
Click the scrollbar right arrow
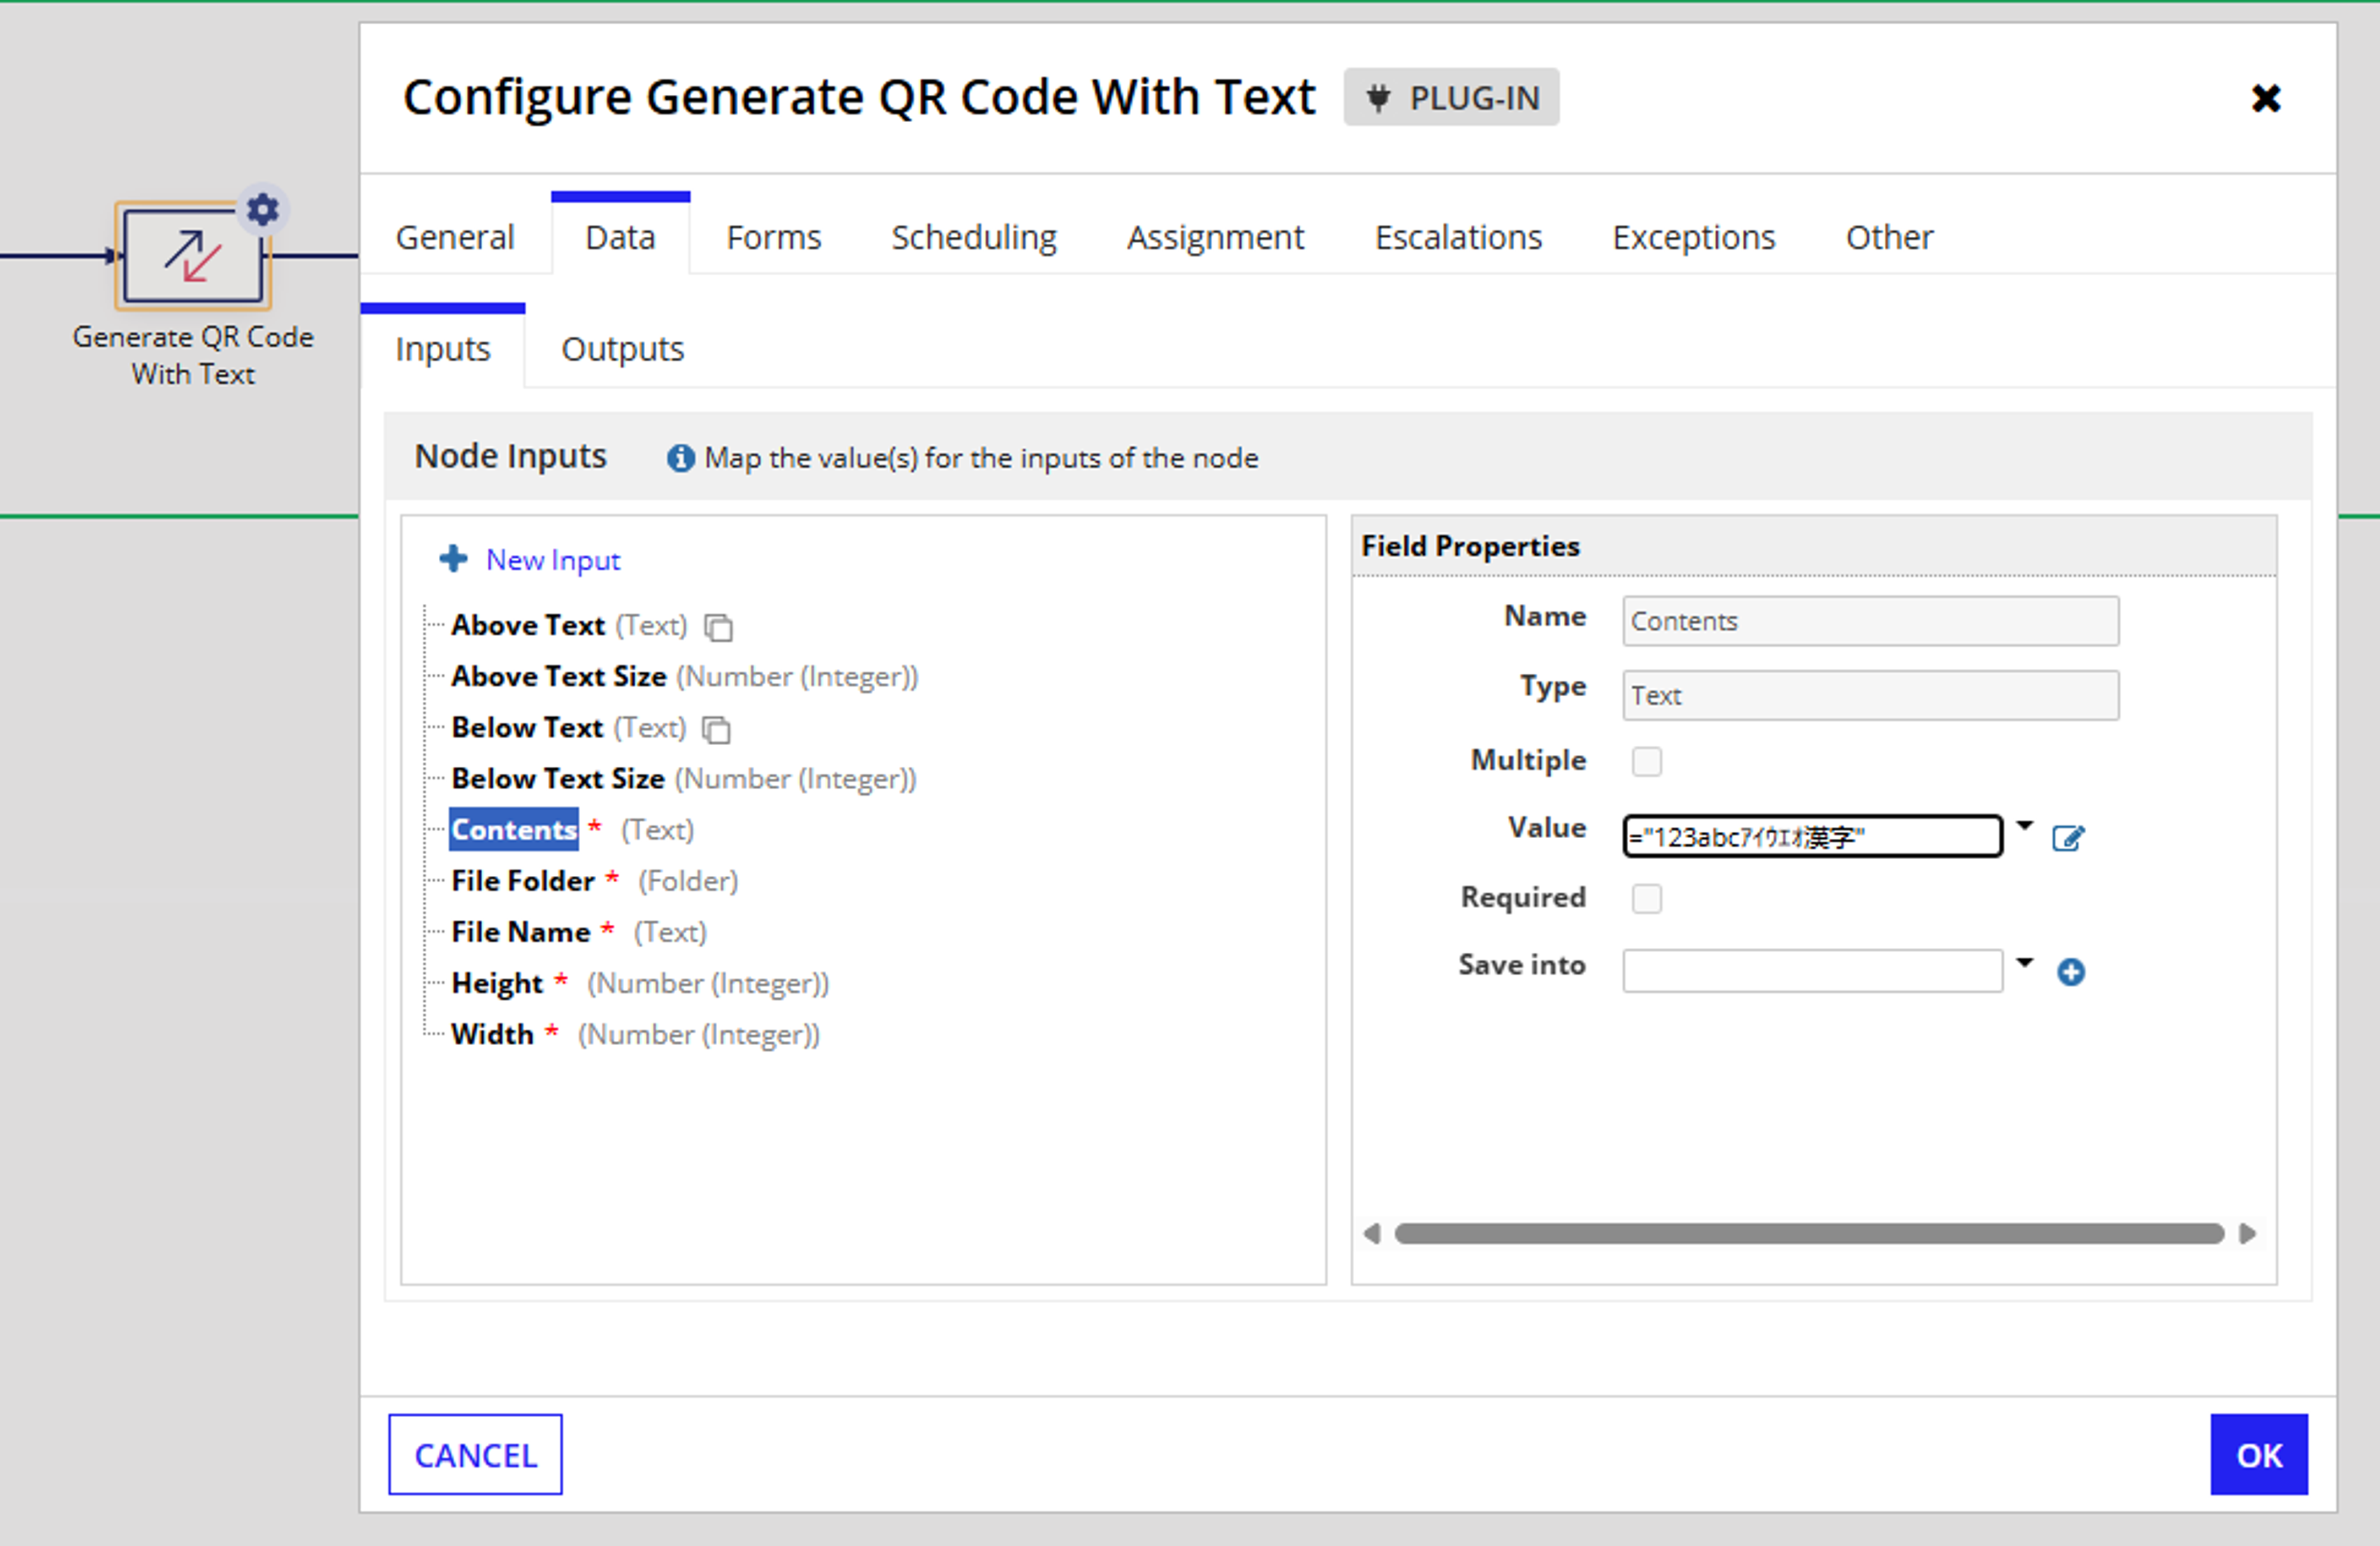[2248, 1234]
